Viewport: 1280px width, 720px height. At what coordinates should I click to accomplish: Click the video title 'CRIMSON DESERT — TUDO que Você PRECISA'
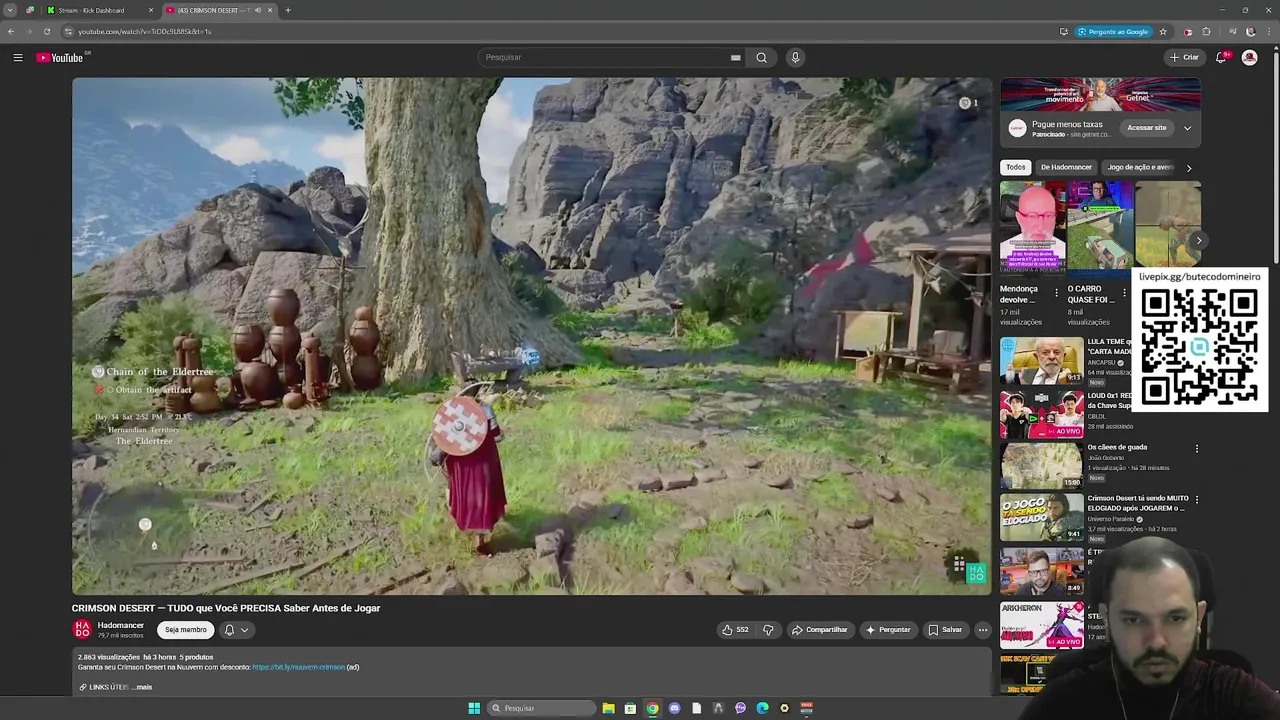(x=226, y=608)
